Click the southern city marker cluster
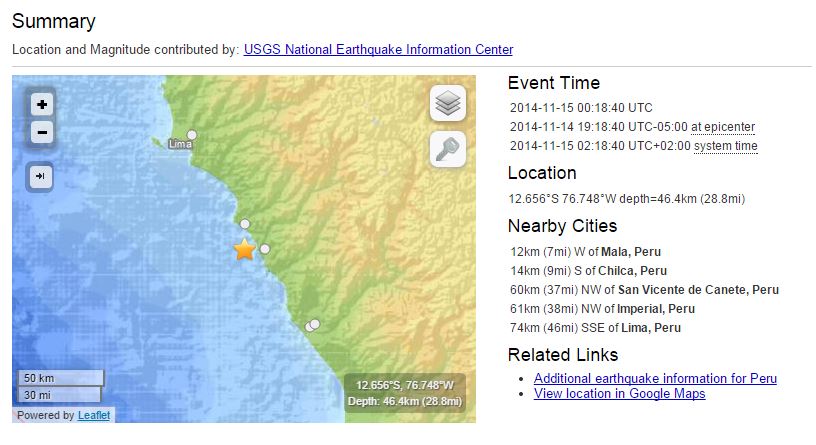816x445 pixels. pyautogui.click(x=313, y=325)
